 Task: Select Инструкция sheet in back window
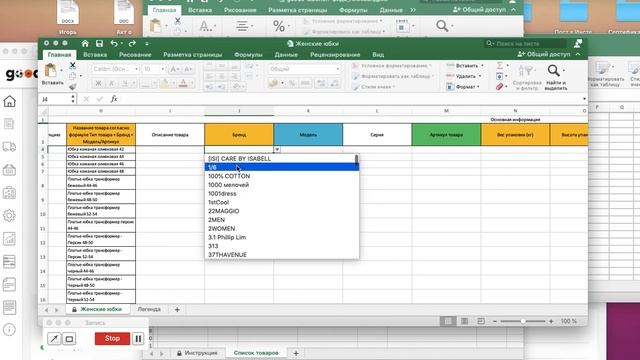point(198,353)
